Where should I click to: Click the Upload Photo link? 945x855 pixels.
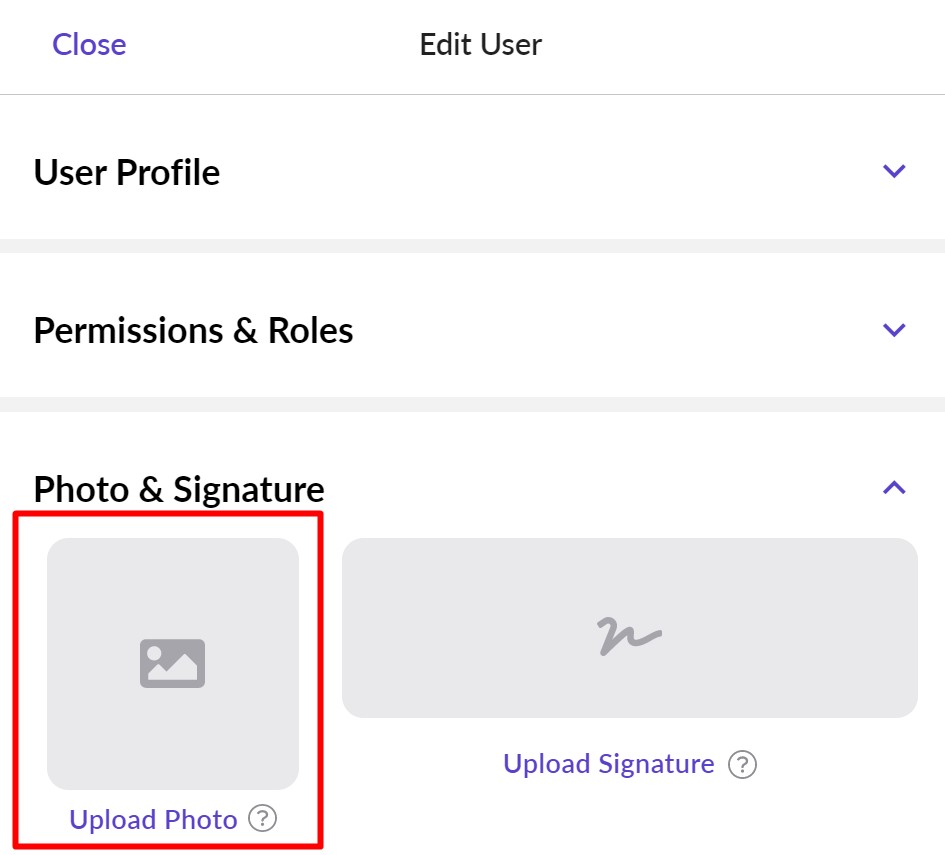click(x=153, y=820)
